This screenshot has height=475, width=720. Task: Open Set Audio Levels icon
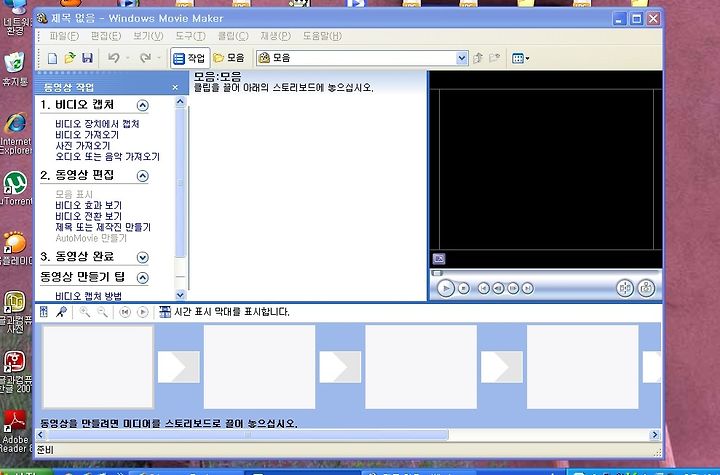click(44, 312)
